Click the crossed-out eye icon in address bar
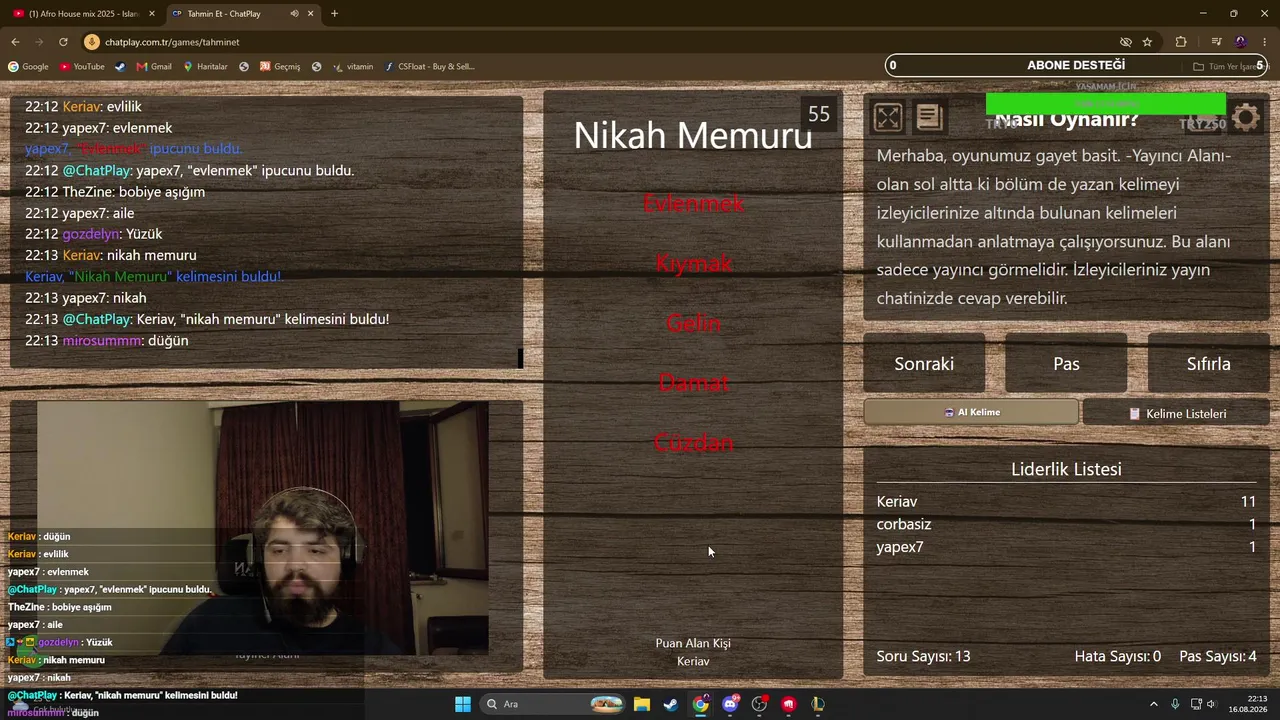Viewport: 1280px width, 720px height. [1126, 42]
